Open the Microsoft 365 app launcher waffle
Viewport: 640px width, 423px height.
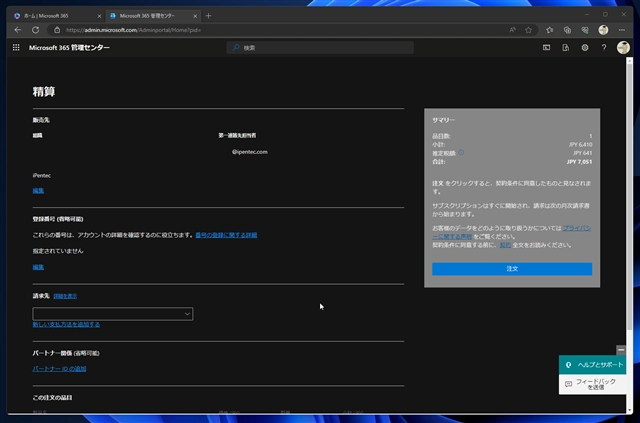tap(16, 48)
